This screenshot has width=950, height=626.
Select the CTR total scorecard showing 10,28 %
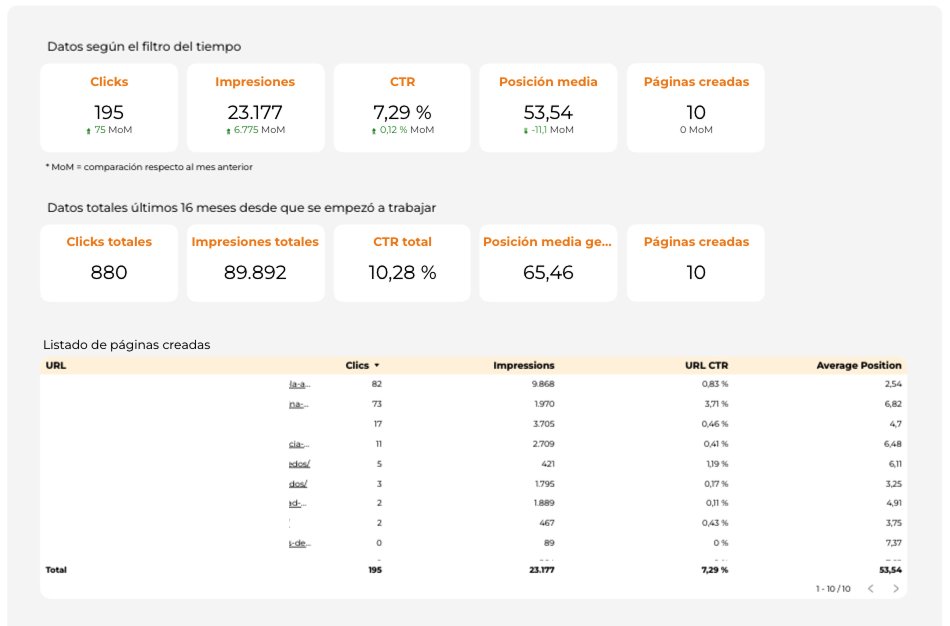point(402,262)
